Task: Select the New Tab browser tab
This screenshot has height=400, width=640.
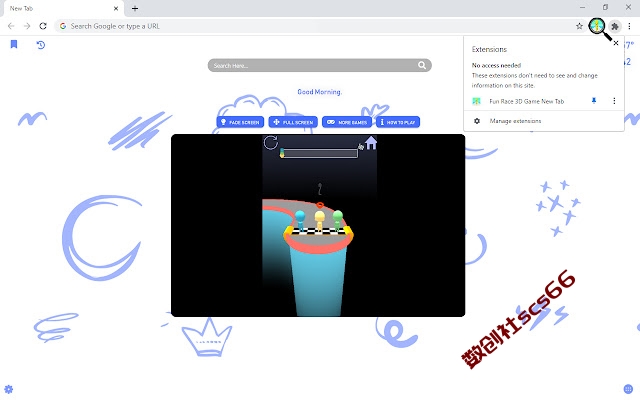Action: [64, 9]
